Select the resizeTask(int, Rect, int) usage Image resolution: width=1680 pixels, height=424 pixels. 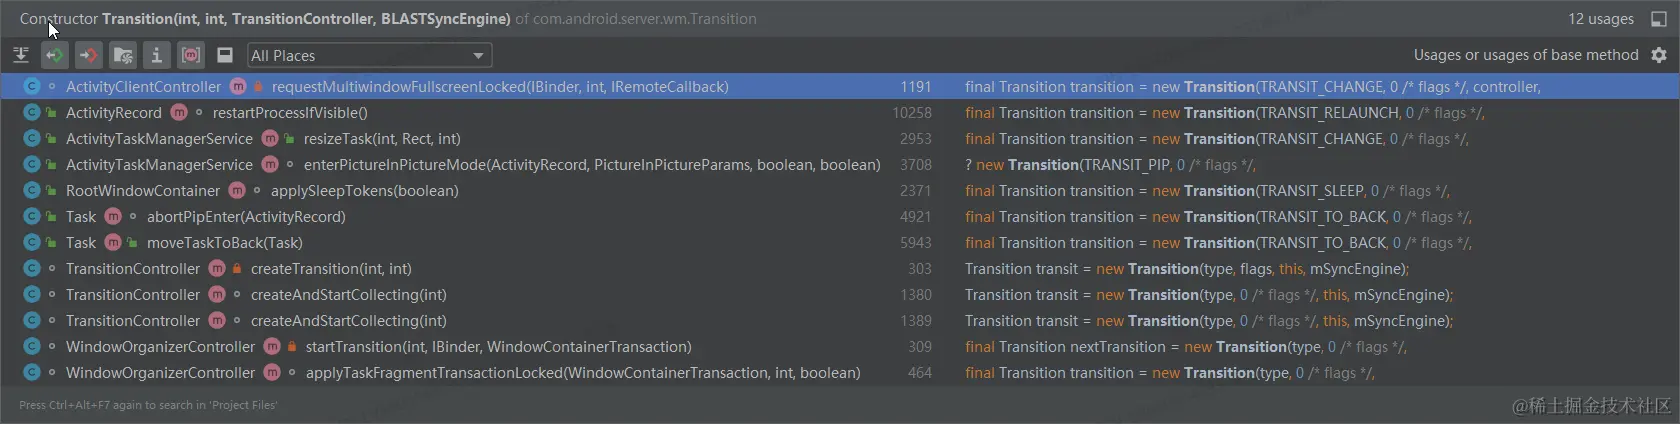382,139
